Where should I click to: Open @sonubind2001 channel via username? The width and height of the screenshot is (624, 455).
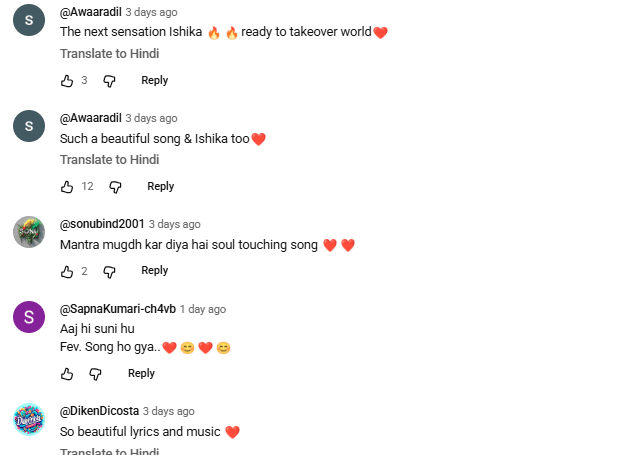pos(102,224)
